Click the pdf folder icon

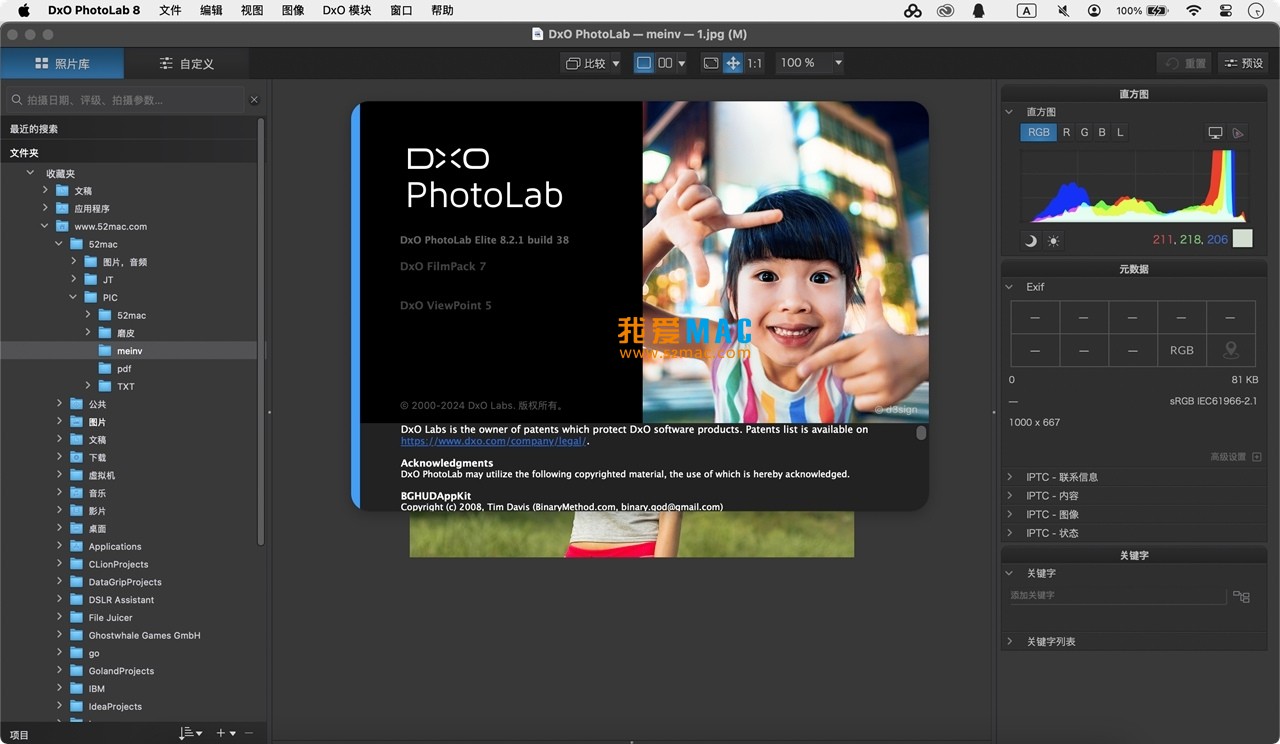[105, 369]
